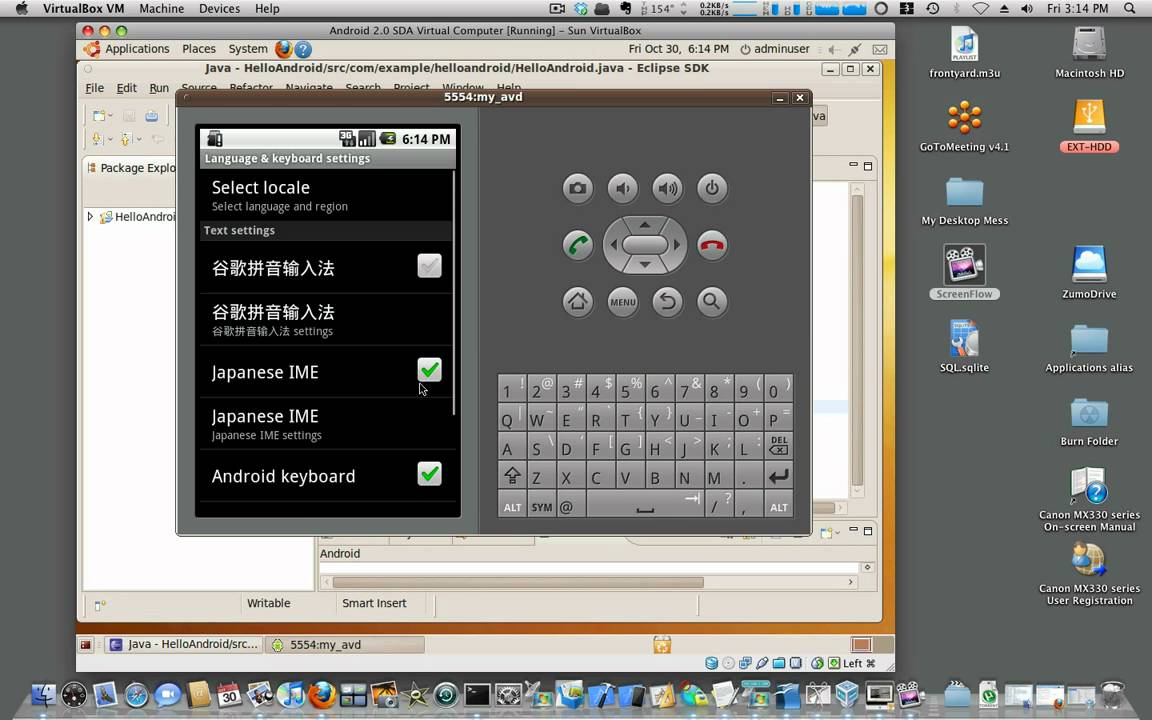Viewport: 1152px width, 720px height.
Task: Open the new wizard dropdown in Eclipse toolbar
Action: point(110,115)
